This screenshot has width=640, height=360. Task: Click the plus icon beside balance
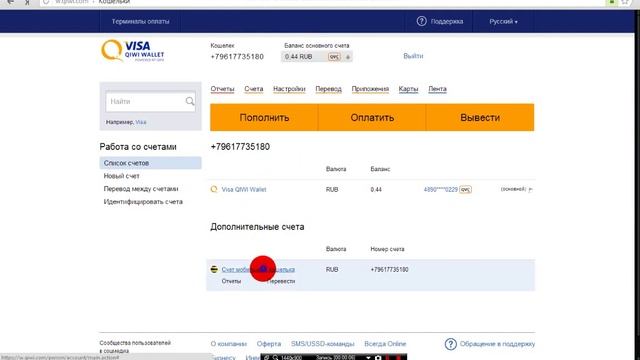tap(348, 57)
